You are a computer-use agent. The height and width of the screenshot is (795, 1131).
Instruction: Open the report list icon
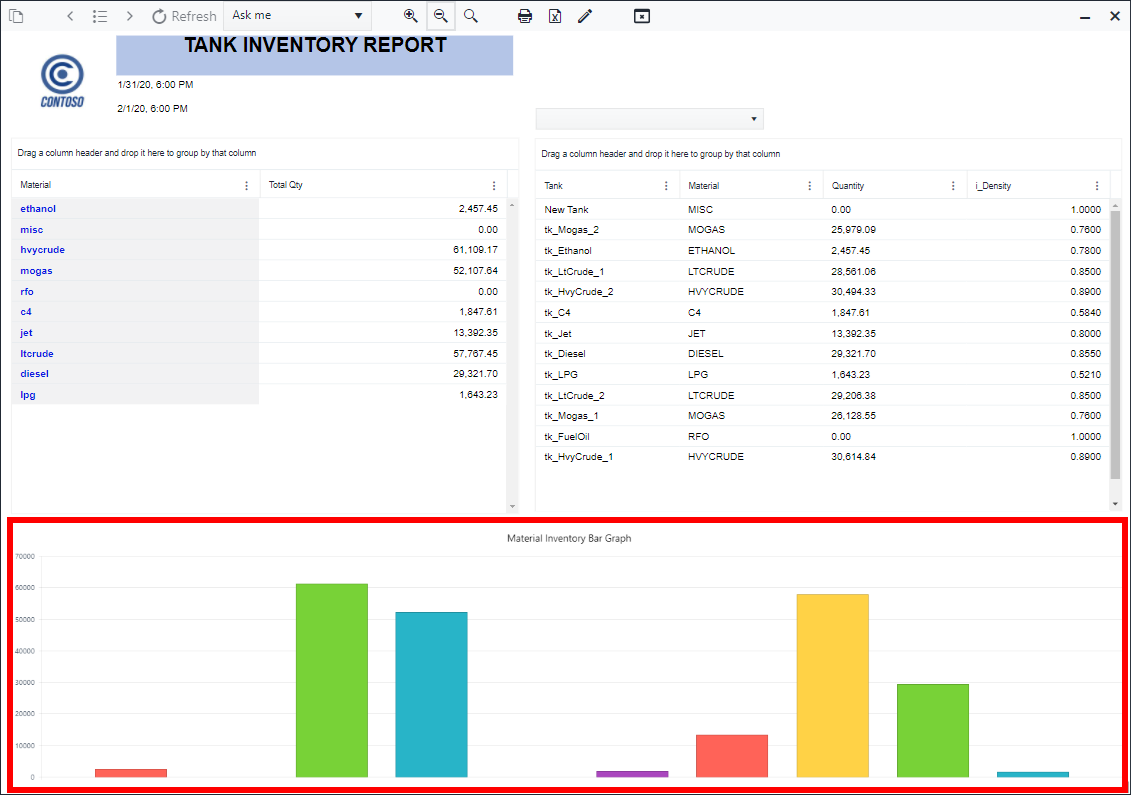(x=100, y=16)
